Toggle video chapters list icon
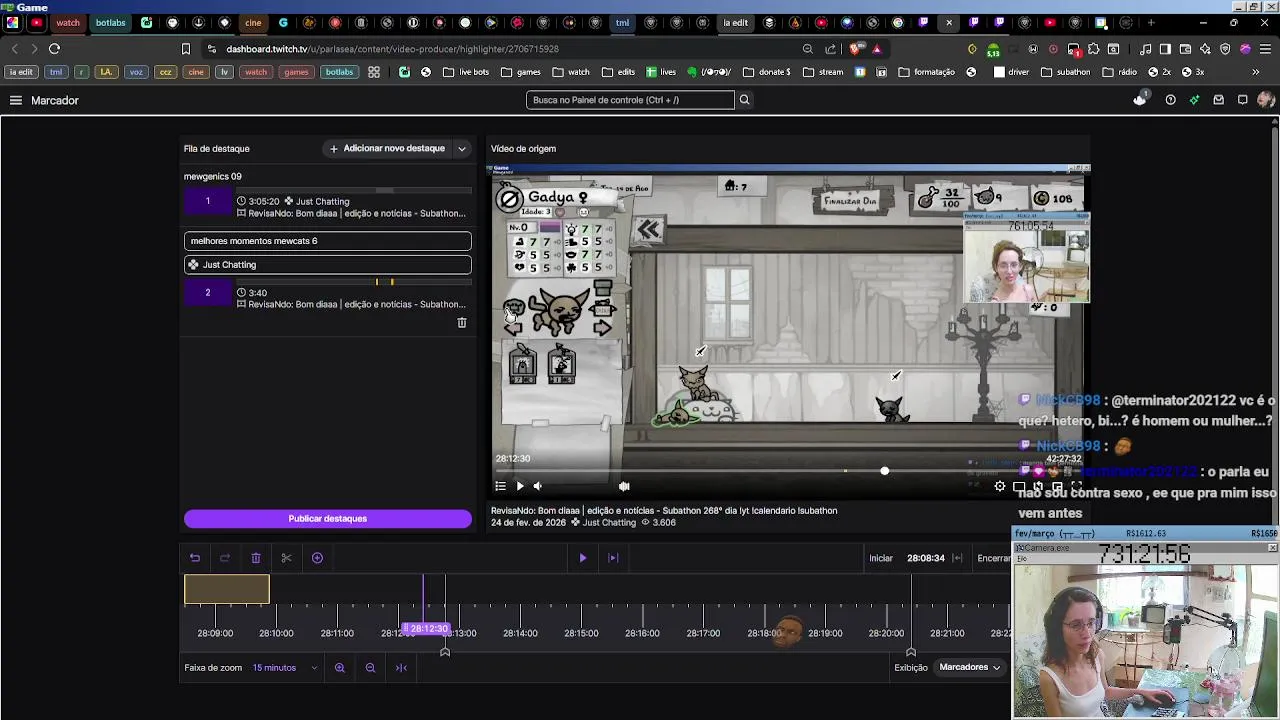The height and width of the screenshot is (720, 1280). tap(501, 486)
